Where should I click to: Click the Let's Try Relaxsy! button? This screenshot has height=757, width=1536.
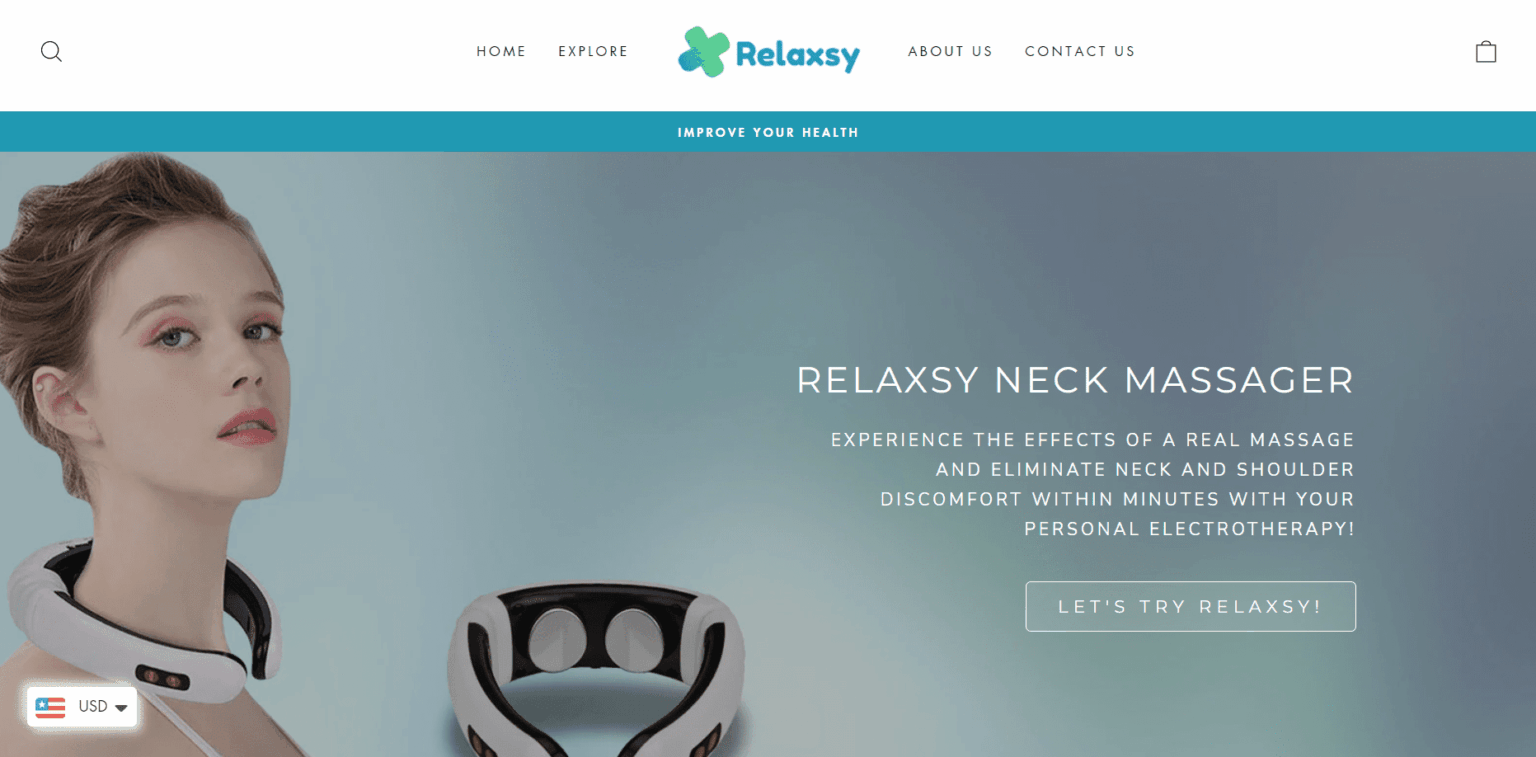pos(1190,606)
